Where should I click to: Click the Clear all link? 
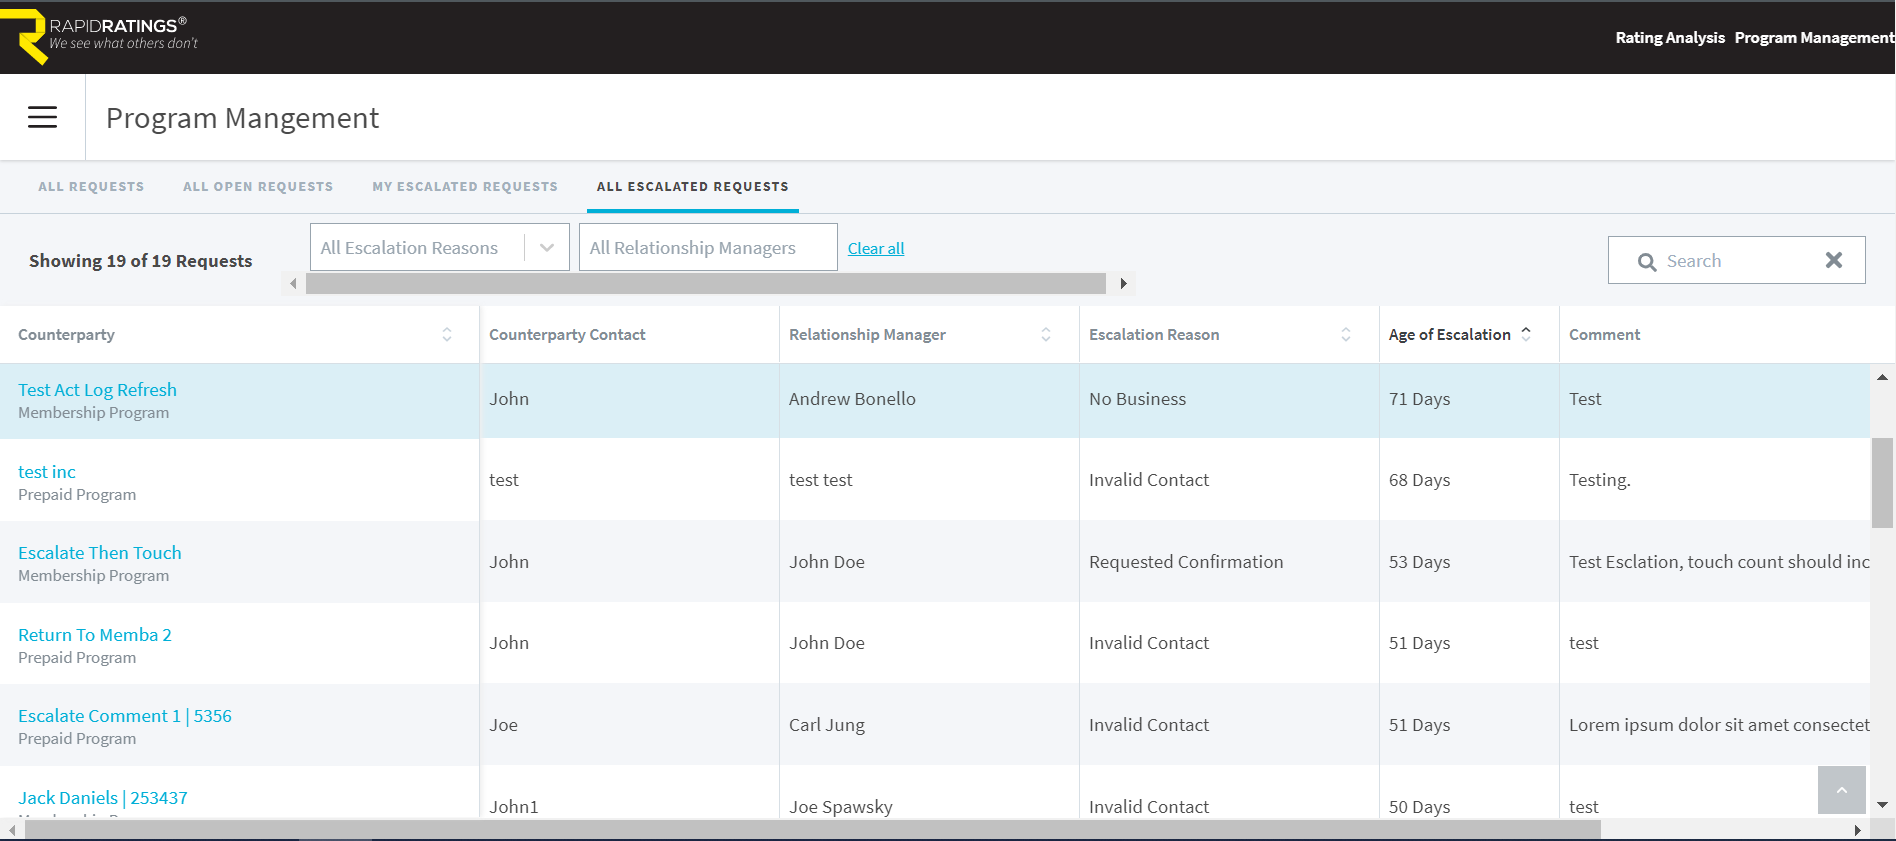point(876,248)
